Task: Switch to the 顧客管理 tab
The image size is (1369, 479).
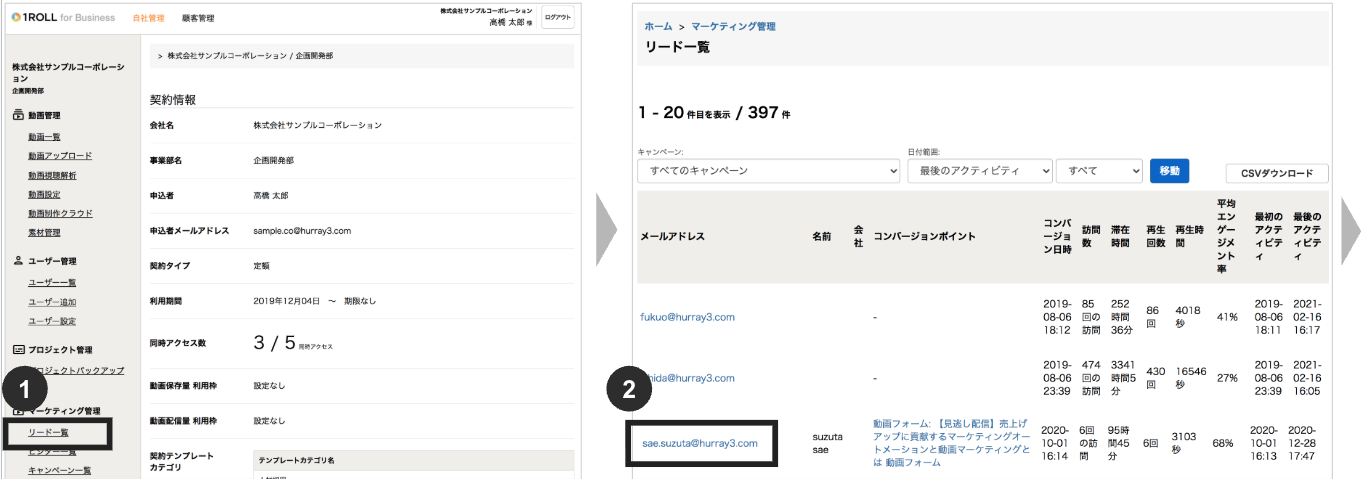Action: [200, 18]
